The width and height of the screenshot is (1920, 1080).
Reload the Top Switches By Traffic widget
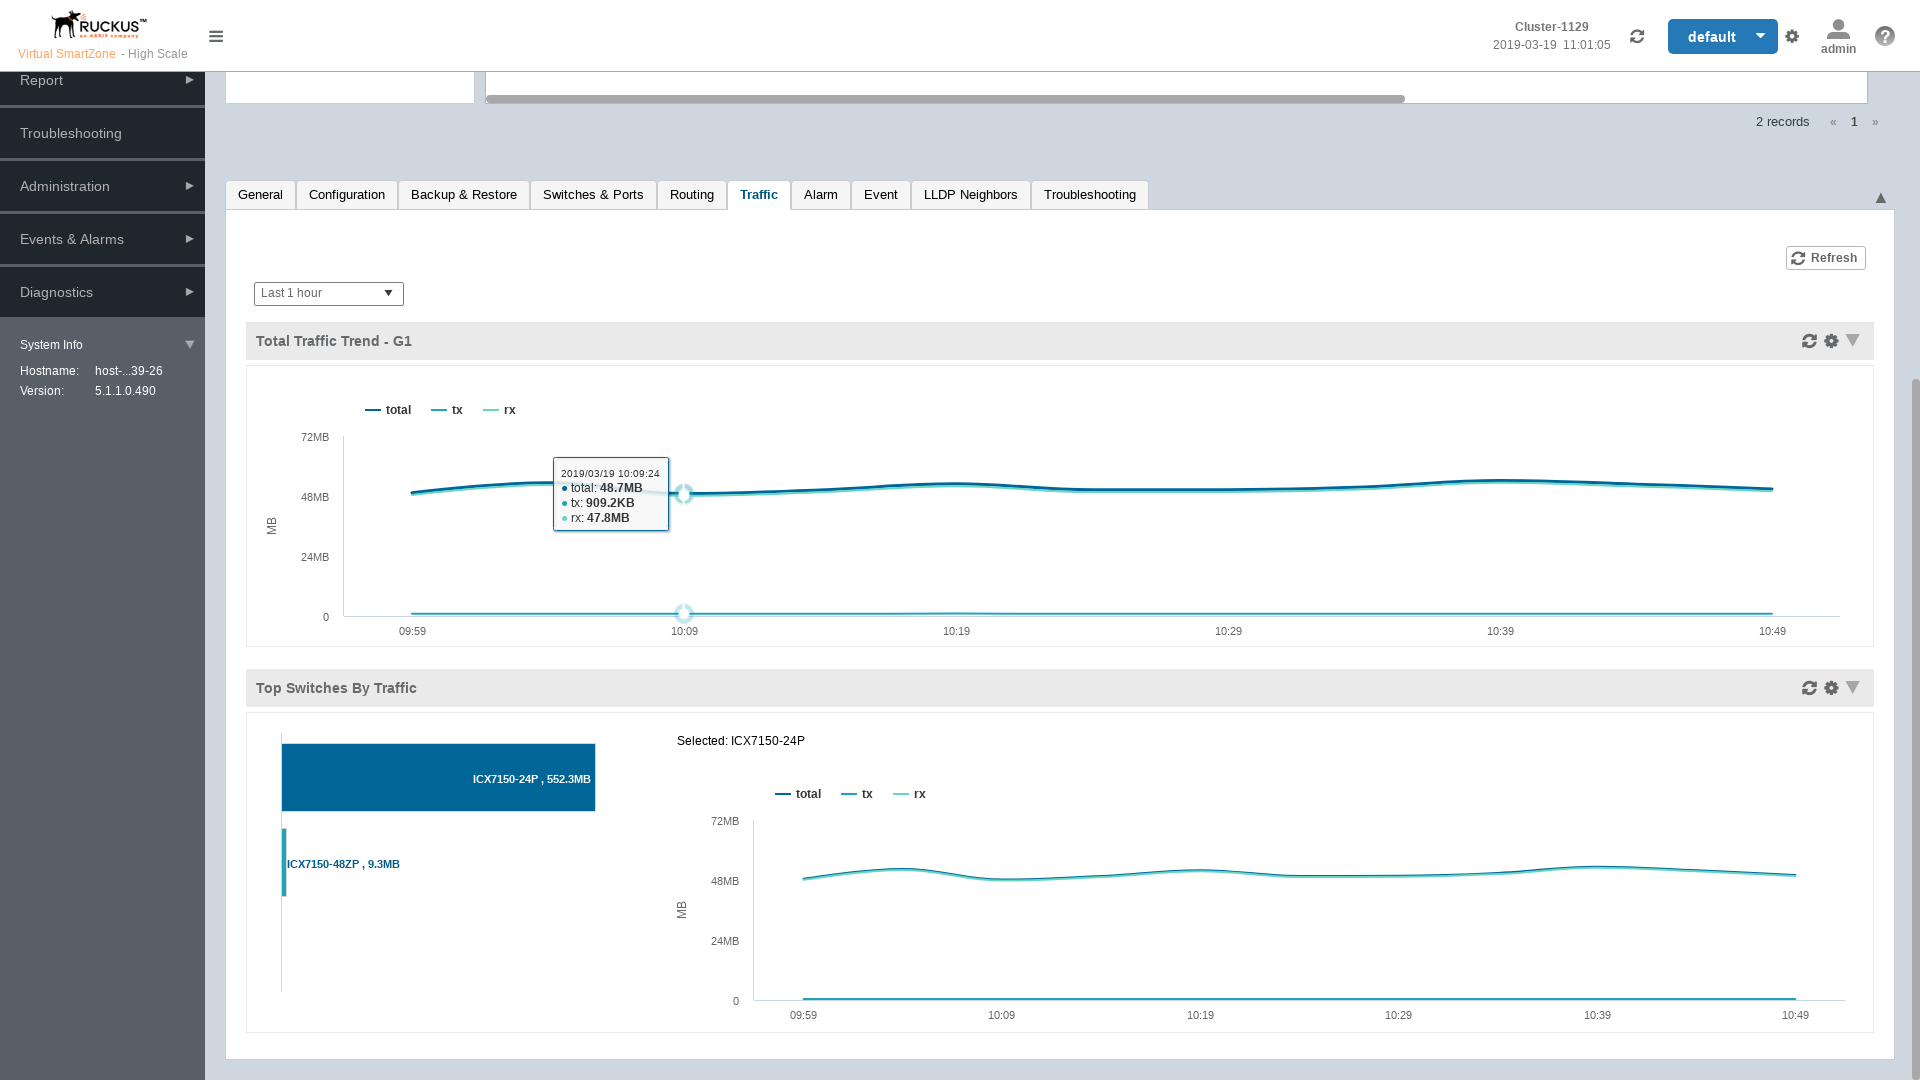tap(1809, 689)
